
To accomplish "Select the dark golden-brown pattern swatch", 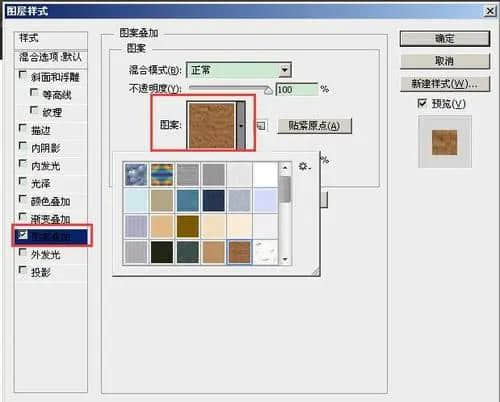I will click(188, 226).
